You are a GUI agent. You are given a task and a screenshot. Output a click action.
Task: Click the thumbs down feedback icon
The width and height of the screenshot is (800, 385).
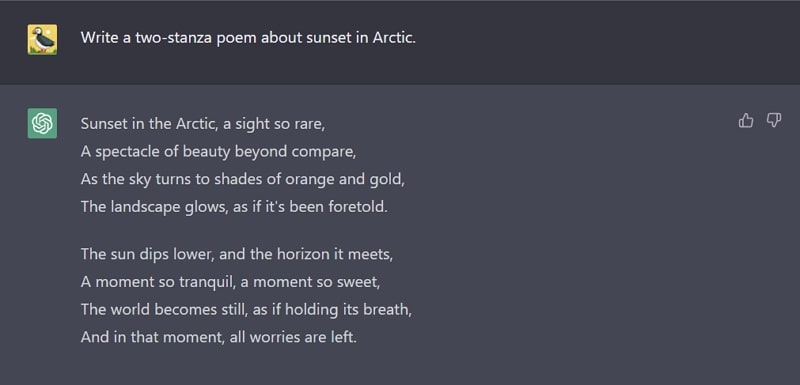[774, 120]
